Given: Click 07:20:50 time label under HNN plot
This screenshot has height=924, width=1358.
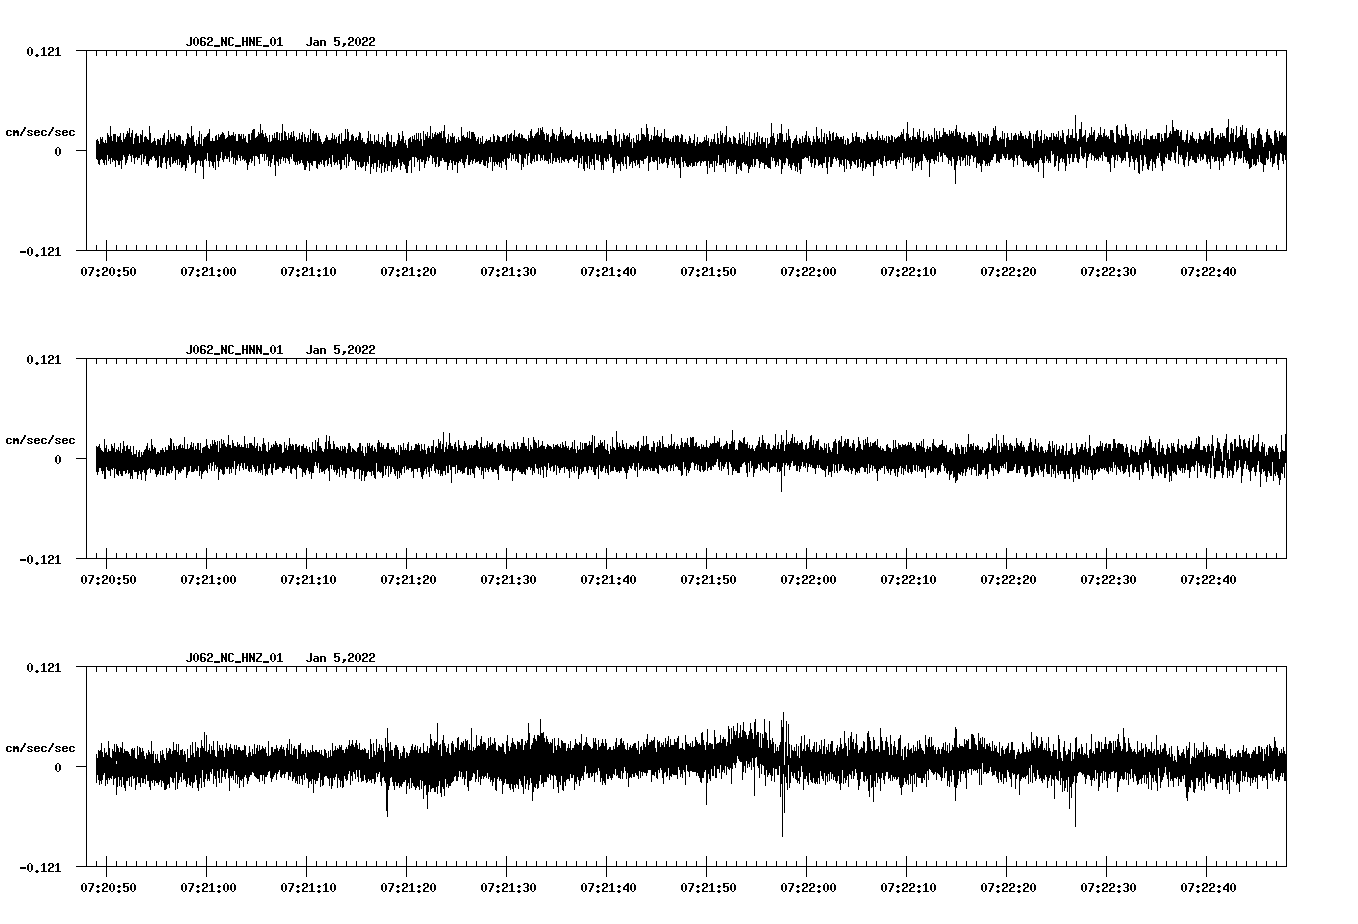Looking at the screenshot, I should (x=108, y=579).
